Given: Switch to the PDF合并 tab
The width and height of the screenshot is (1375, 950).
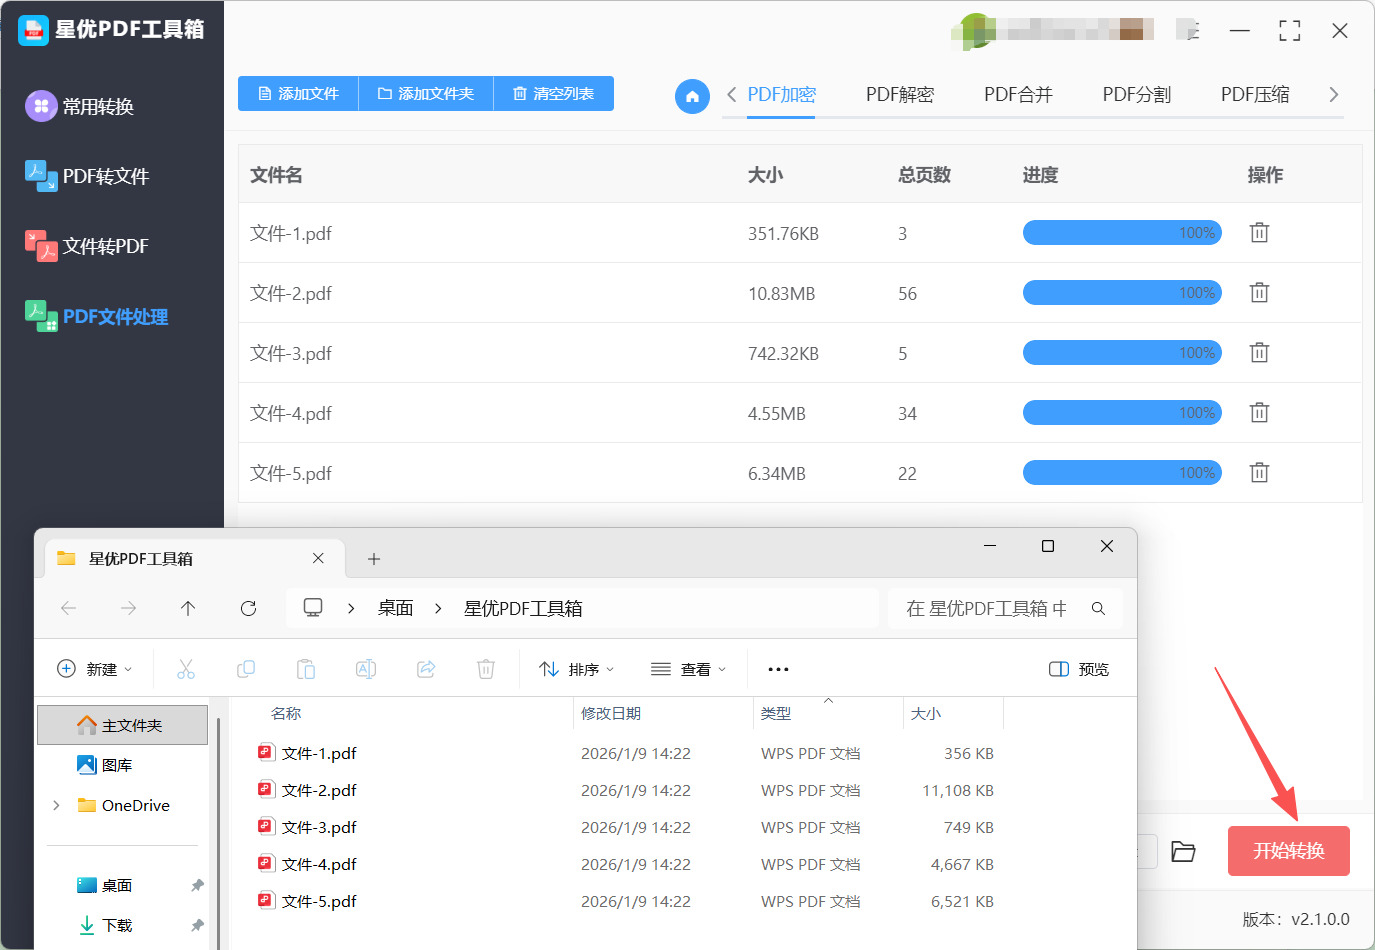Looking at the screenshot, I should coord(1018,95).
